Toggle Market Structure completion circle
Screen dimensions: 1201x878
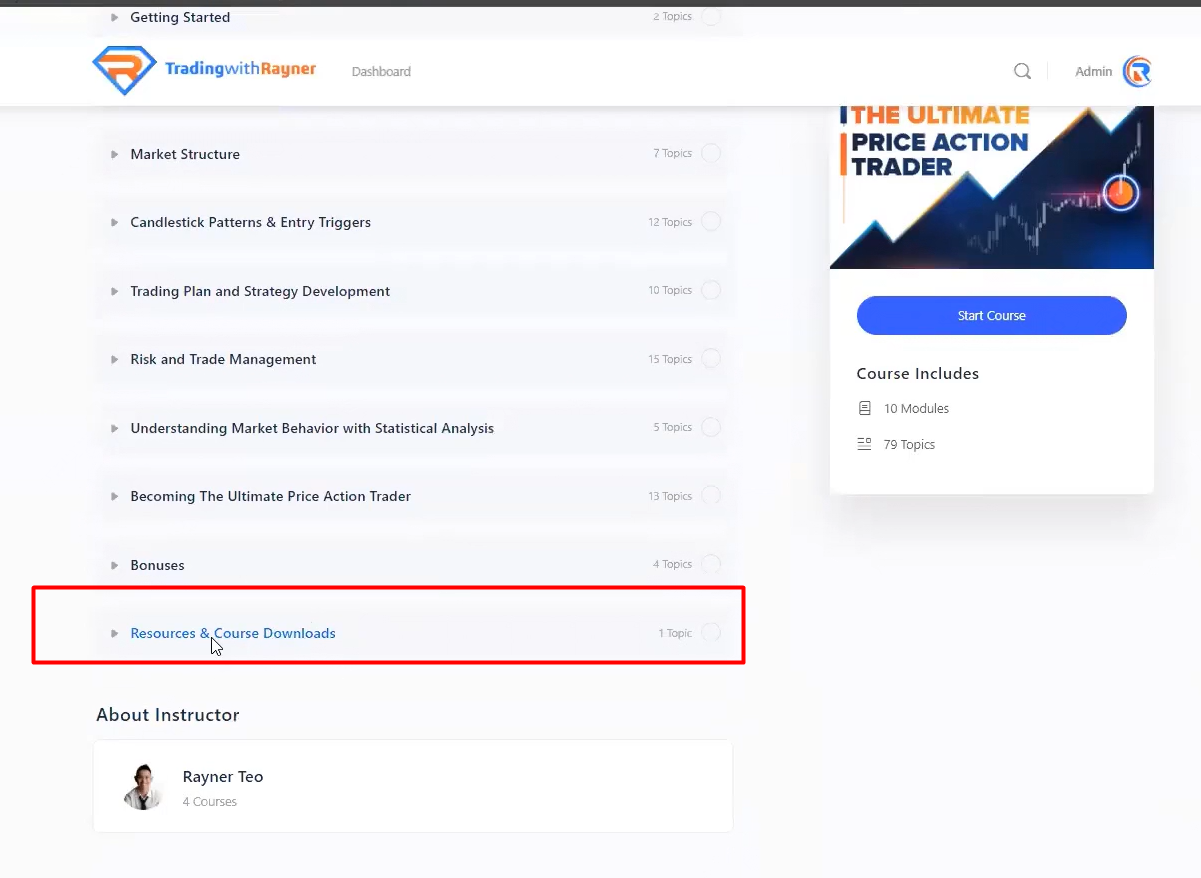coord(711,153)
